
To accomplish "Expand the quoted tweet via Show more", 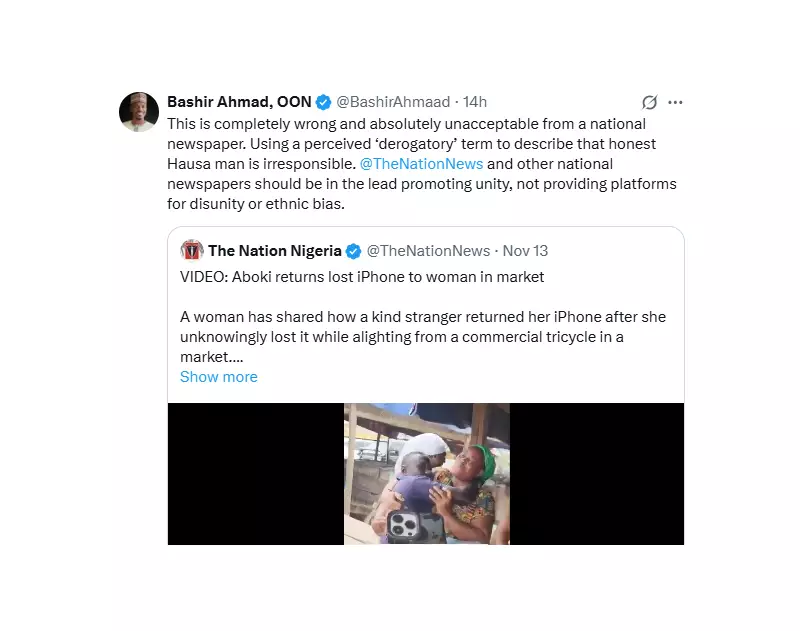I will [219, 377].
